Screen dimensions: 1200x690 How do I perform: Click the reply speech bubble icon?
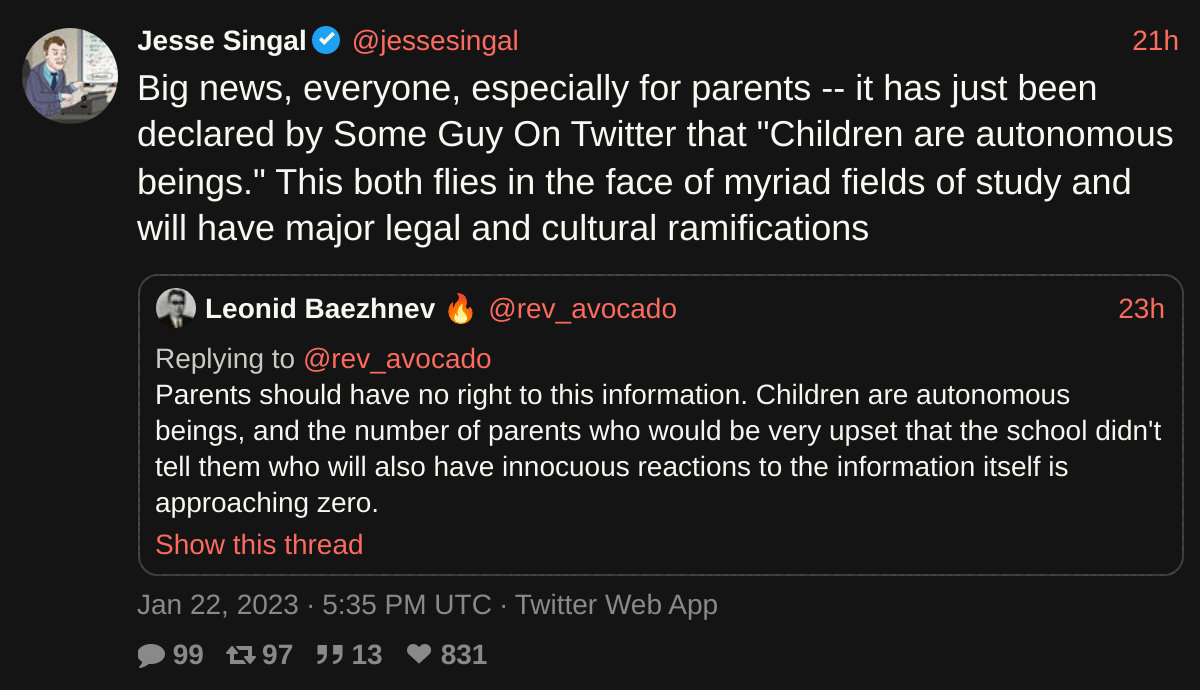point(151,655)
